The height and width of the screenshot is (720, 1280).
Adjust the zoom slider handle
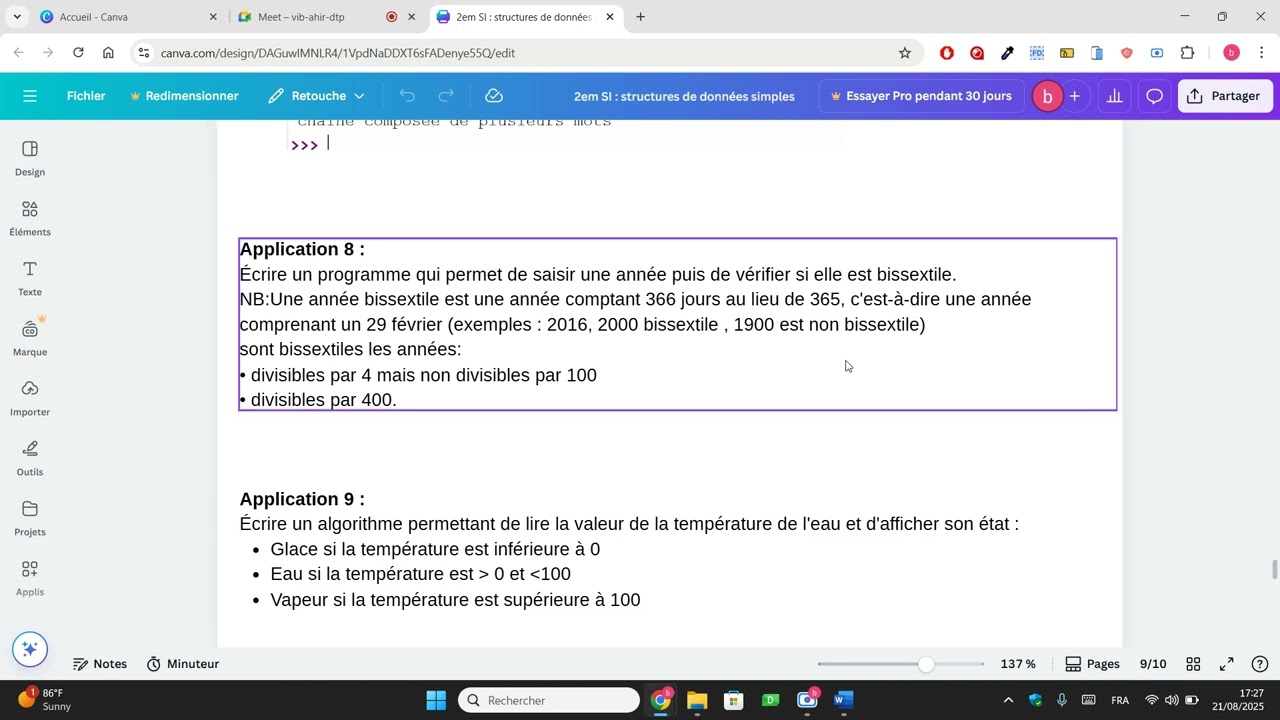click(x=926, y=664)
